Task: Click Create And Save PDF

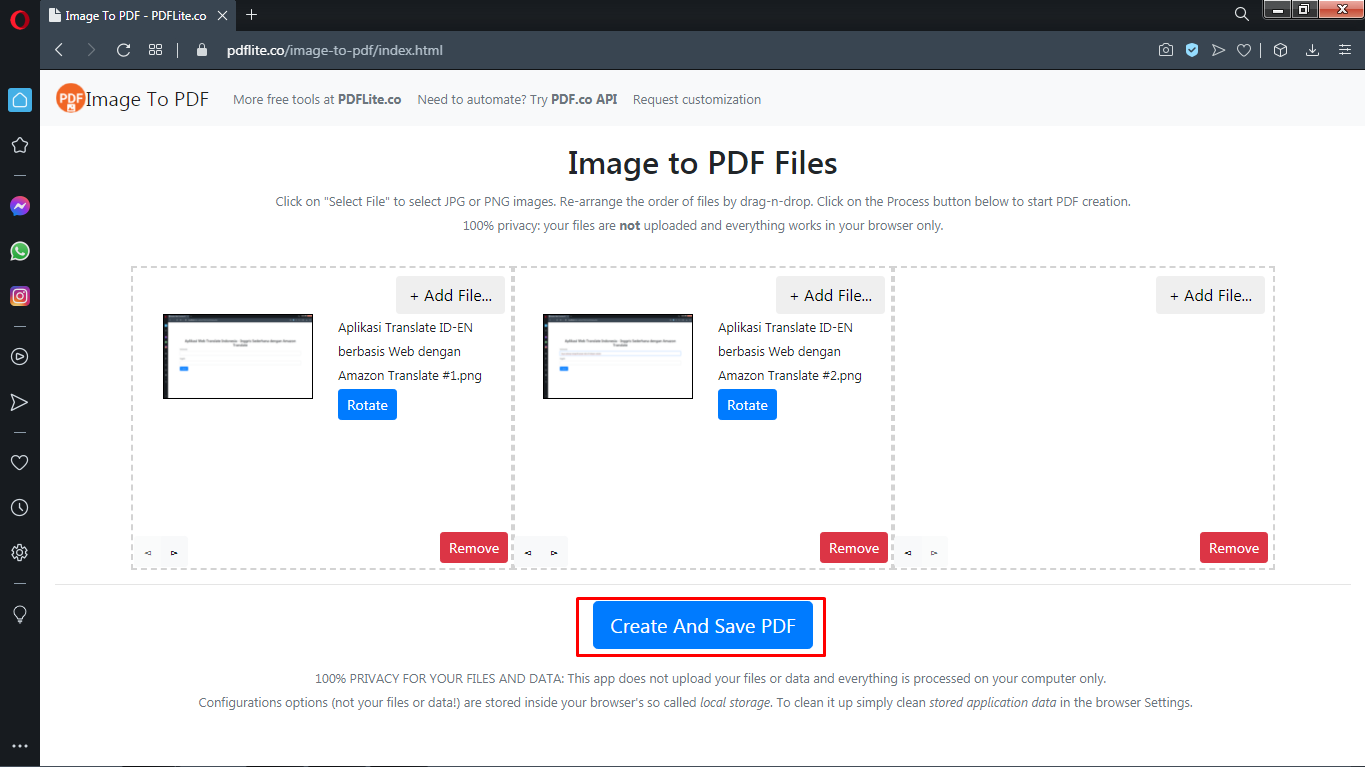Action: point(701,625)
